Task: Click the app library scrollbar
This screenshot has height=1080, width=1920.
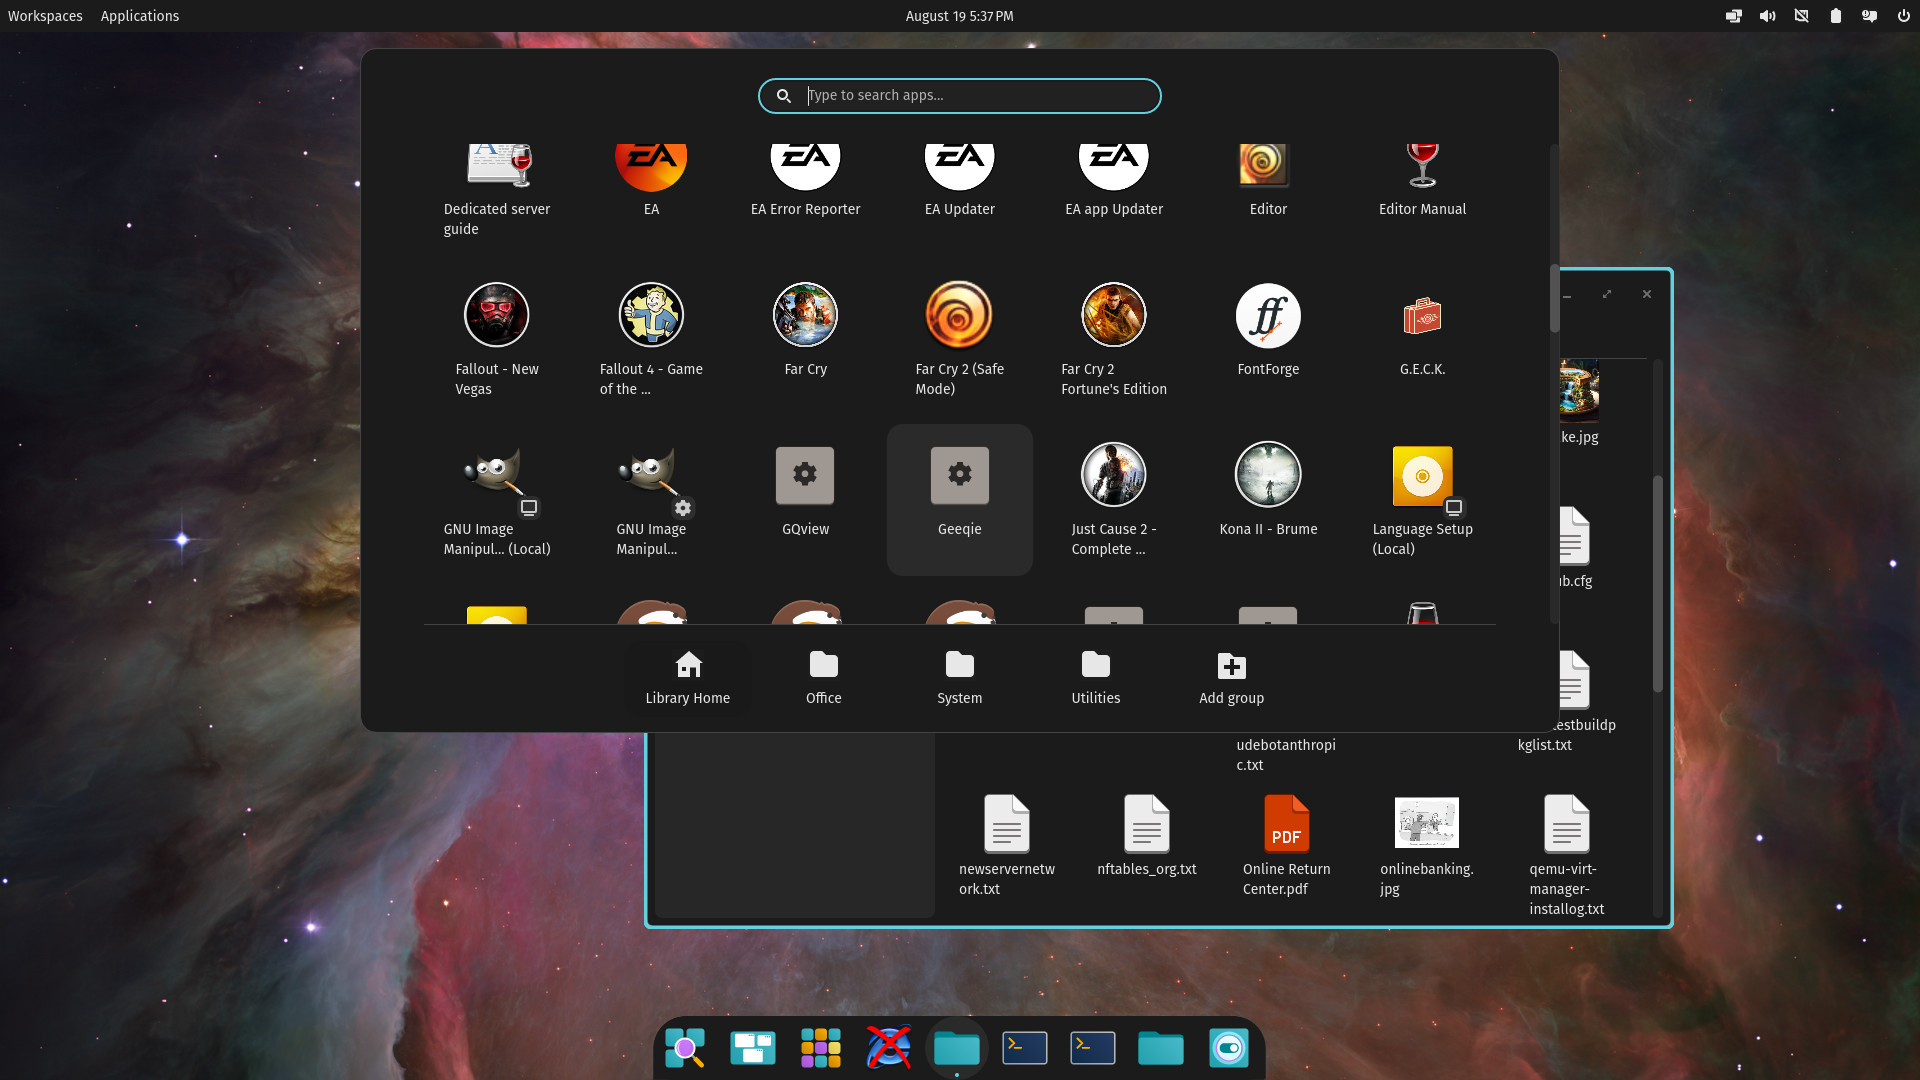Action: click(x=1554, y=298)
